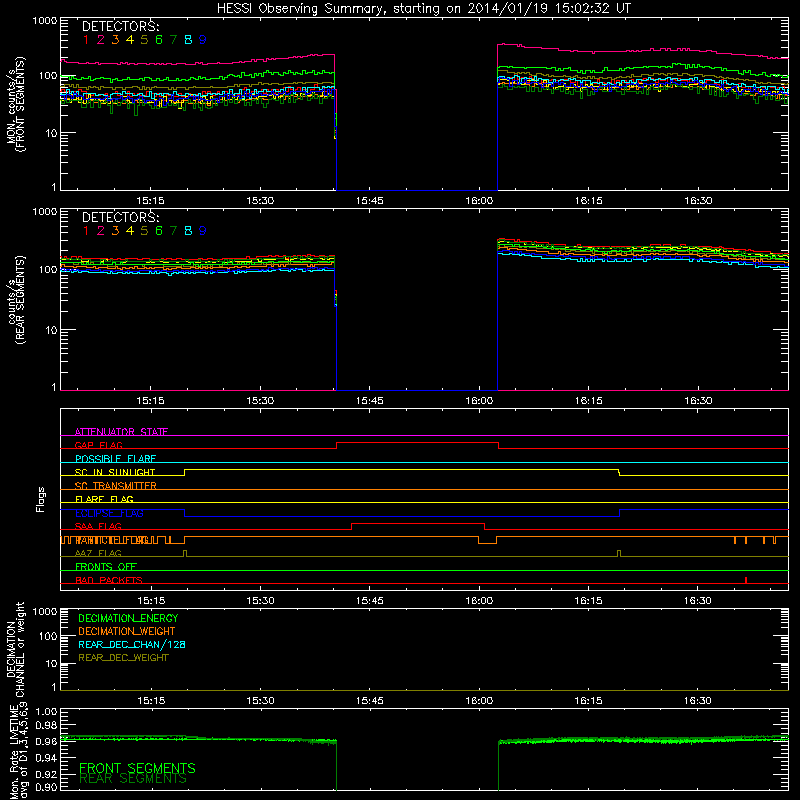Screen dimensions: 800x800
Task: Select detector 8 number in front segments legend
Action: (x=188, y=40)
